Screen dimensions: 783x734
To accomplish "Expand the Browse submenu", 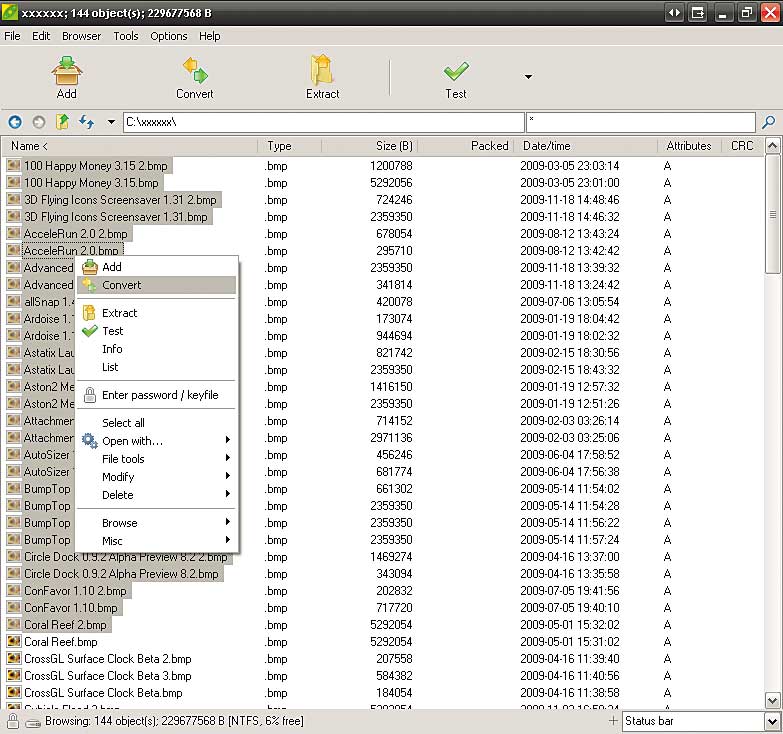I will (x=156, y=523).
